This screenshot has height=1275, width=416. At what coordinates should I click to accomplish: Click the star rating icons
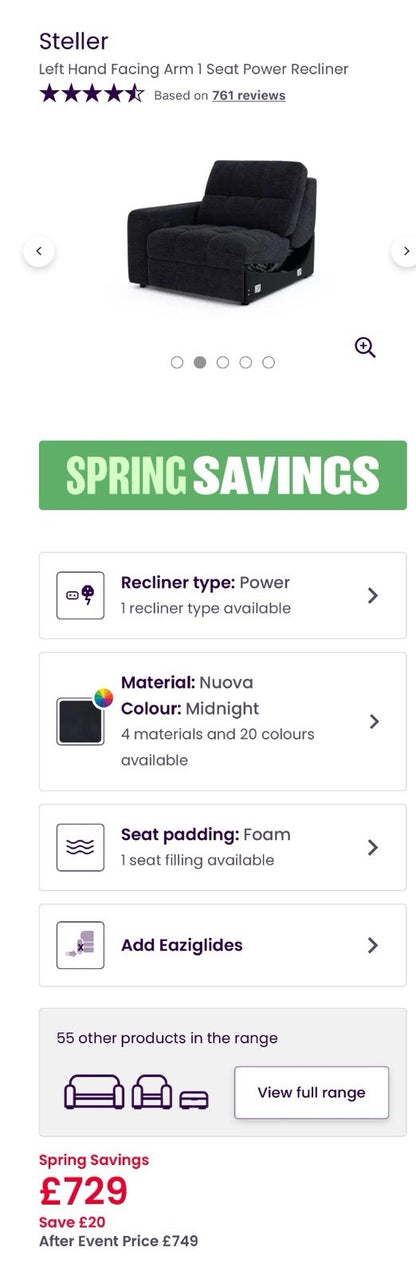coord(92,94)
